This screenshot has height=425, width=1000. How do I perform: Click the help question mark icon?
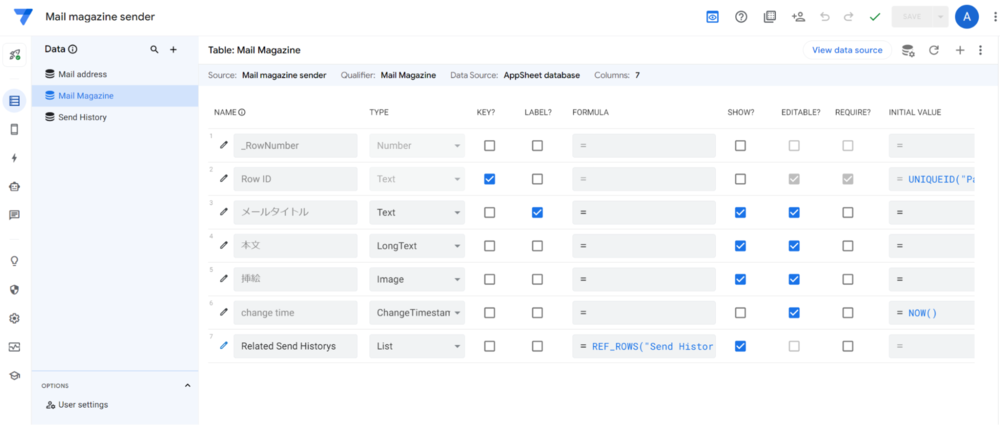click(x=741, y=17)
